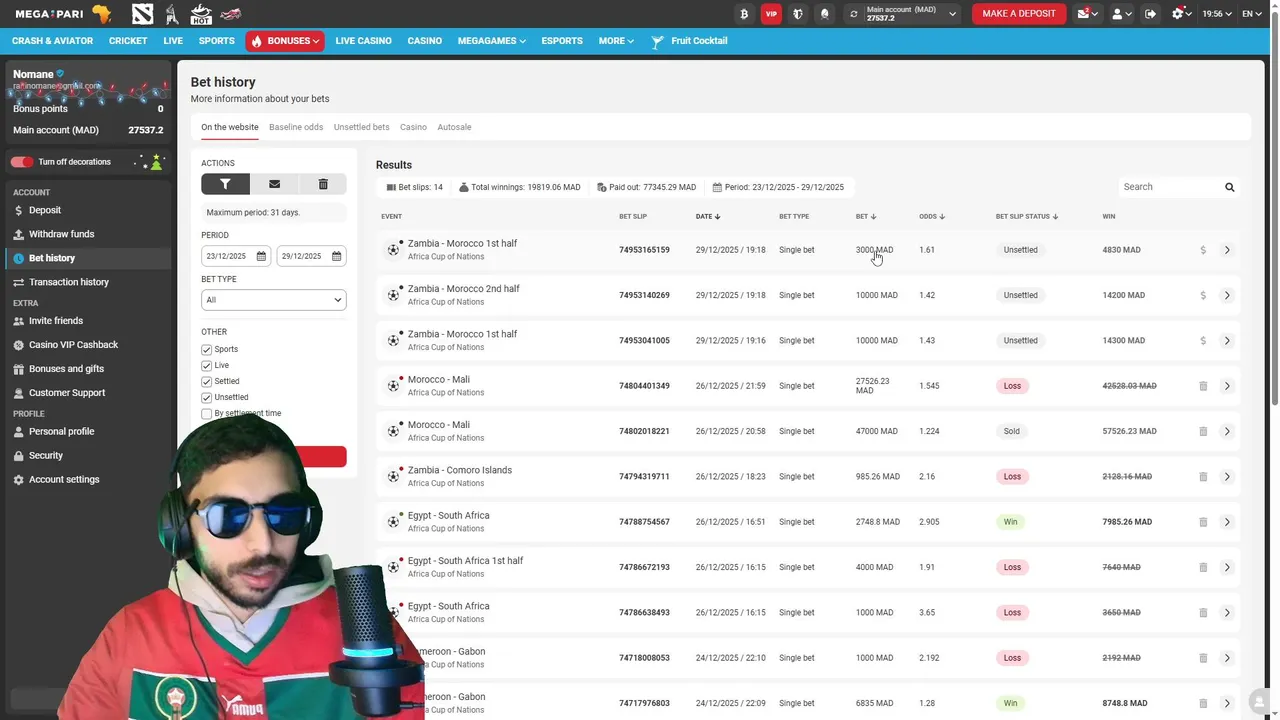The image size is (1280, 720).
Task: Click trash icon for slip 74788754567
Action: click(x=1203, y=522)
